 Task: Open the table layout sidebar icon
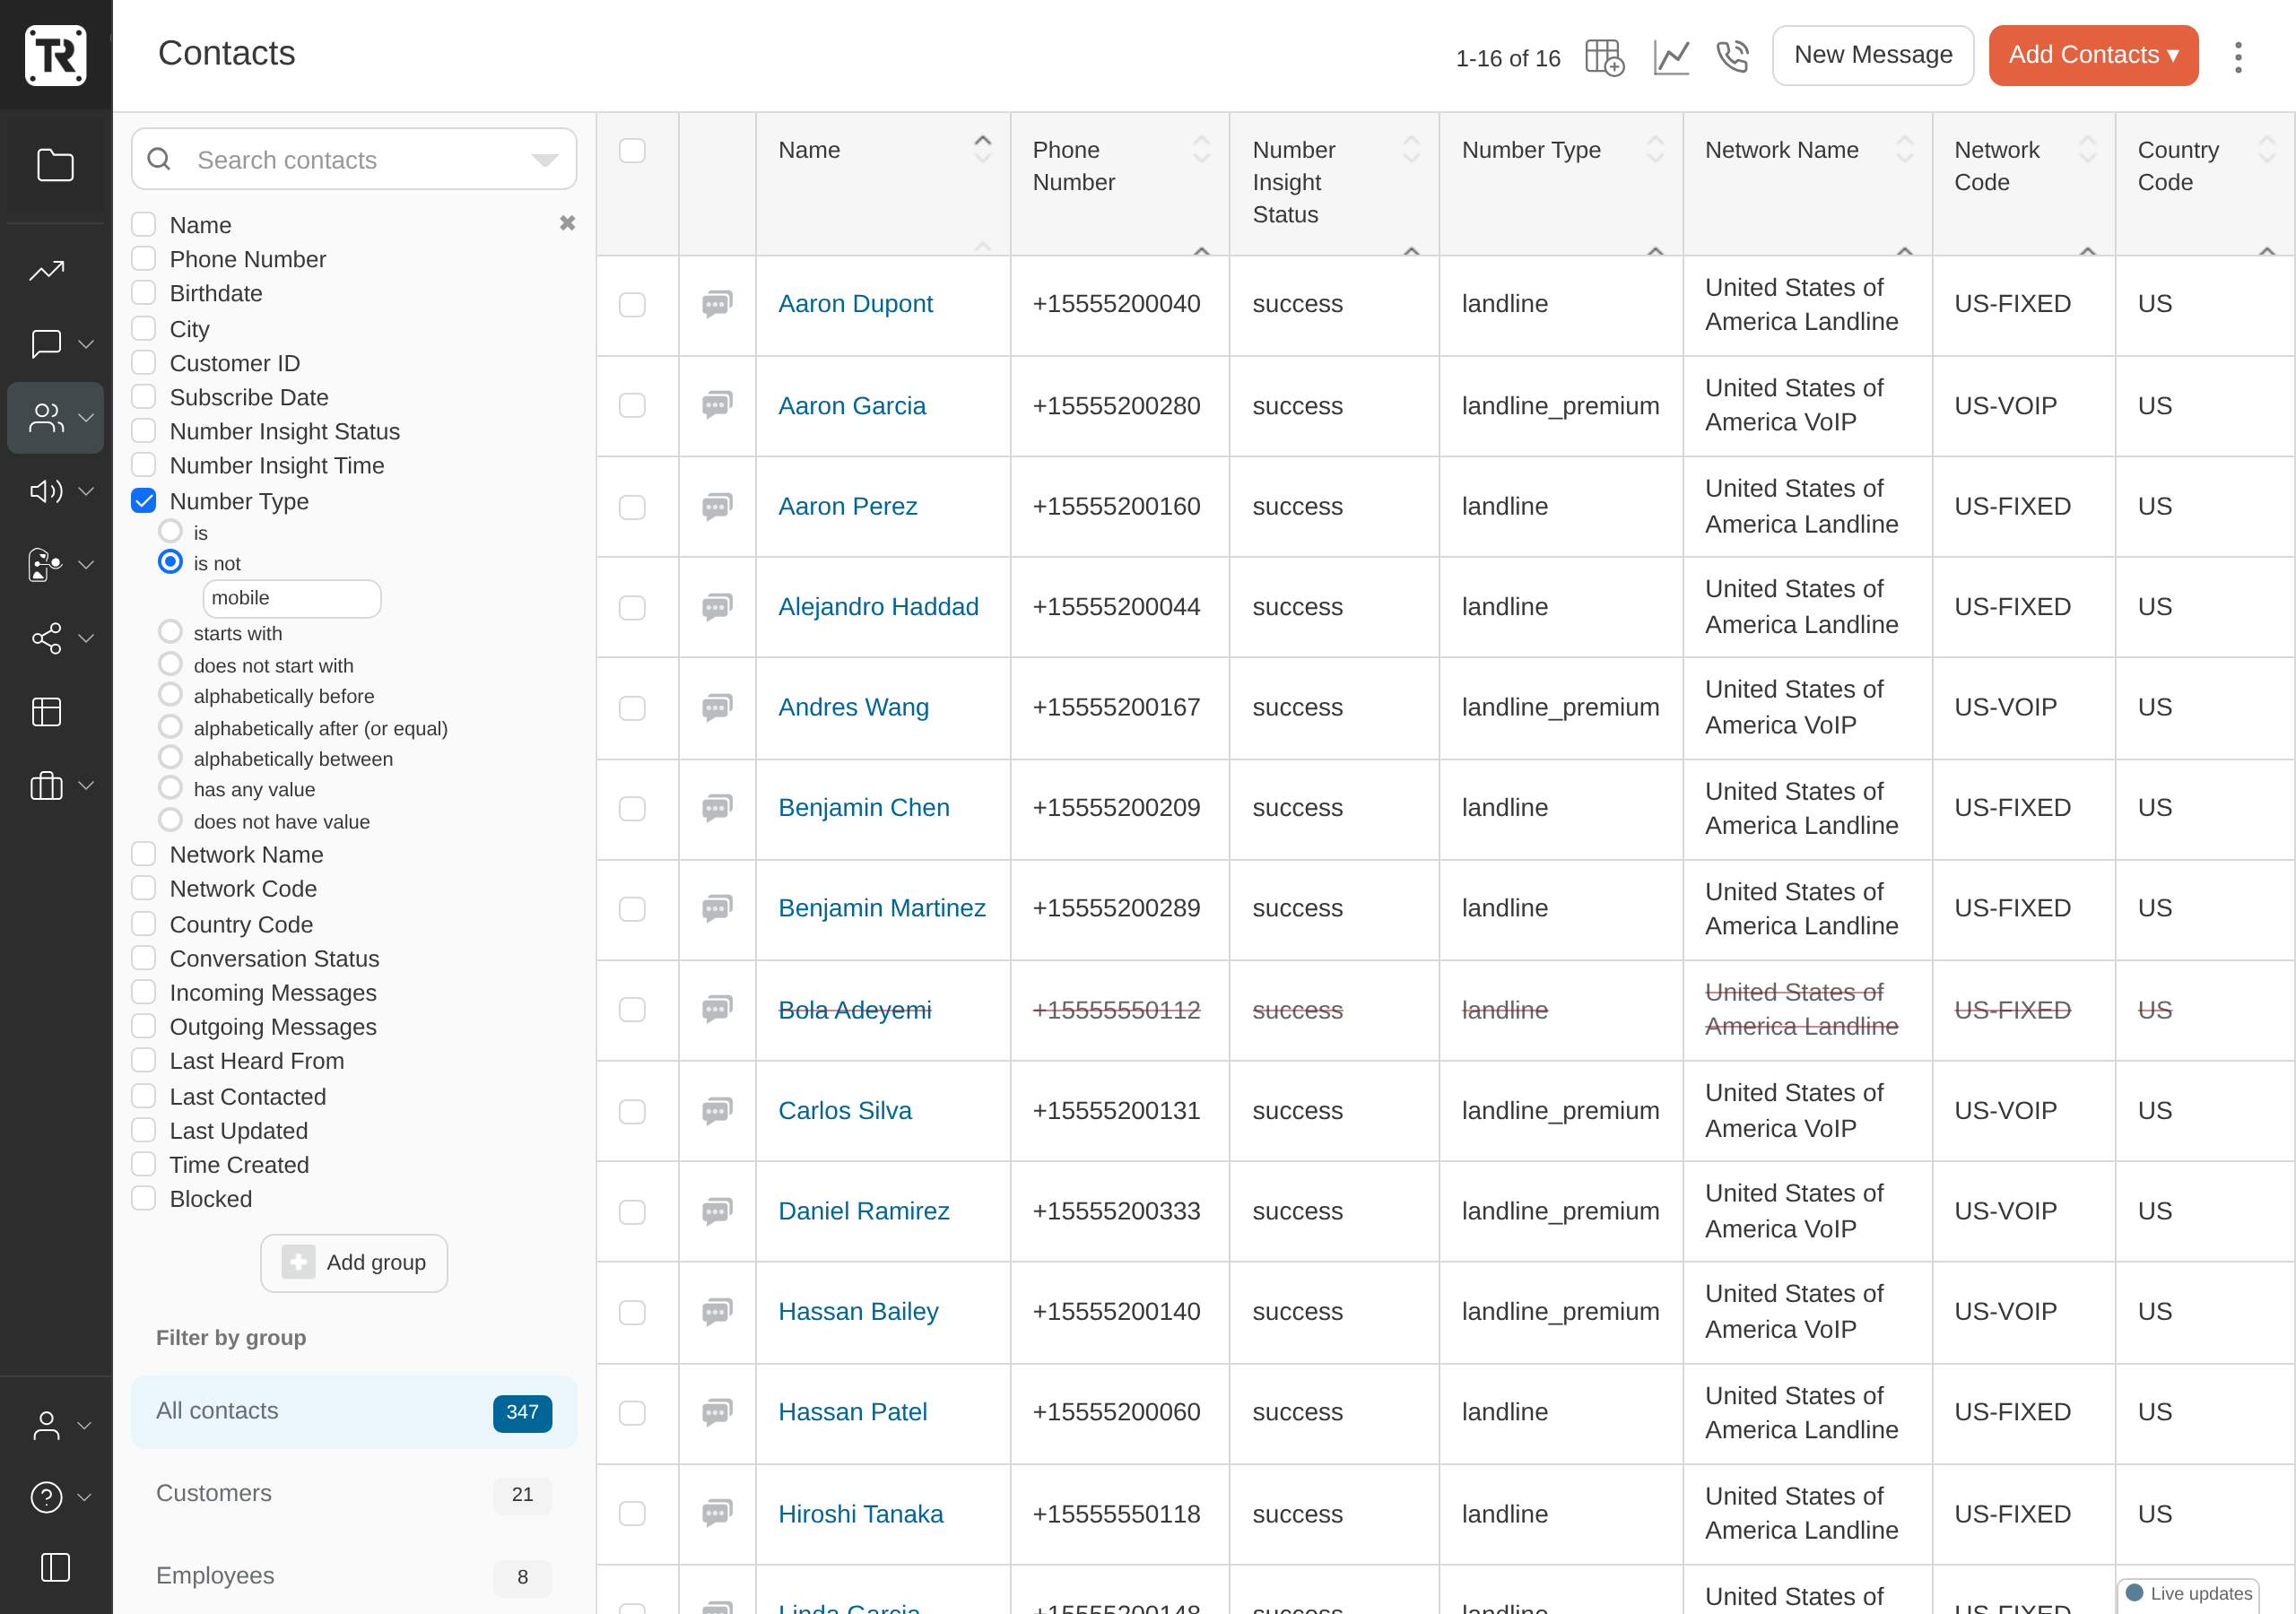(46, 711)
